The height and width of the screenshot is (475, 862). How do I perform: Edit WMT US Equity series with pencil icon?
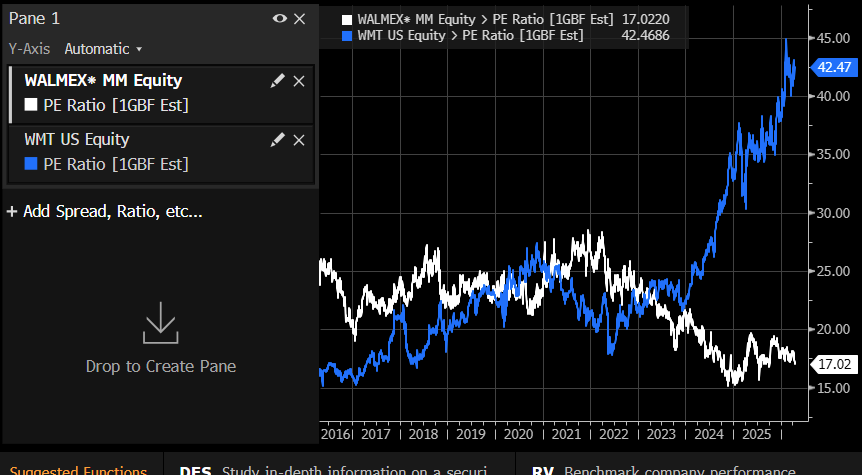278,140
